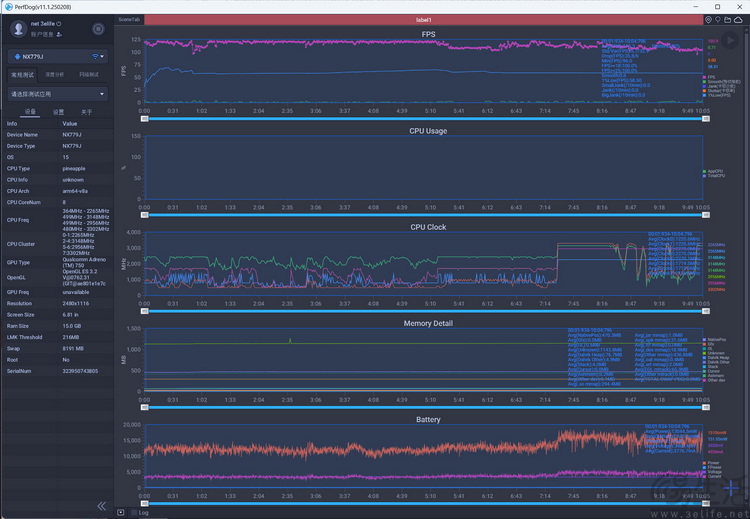
Task: Collapse the left panel with double chevron
Action: [x=102, y=506]
